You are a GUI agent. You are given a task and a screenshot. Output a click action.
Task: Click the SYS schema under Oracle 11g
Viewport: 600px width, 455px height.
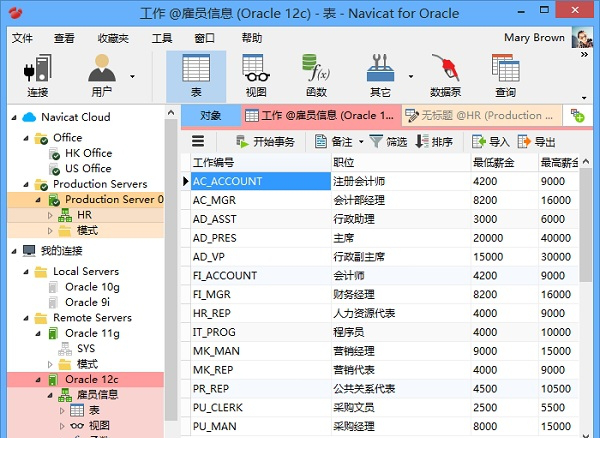pyautogui.click(x=76, y=348)
